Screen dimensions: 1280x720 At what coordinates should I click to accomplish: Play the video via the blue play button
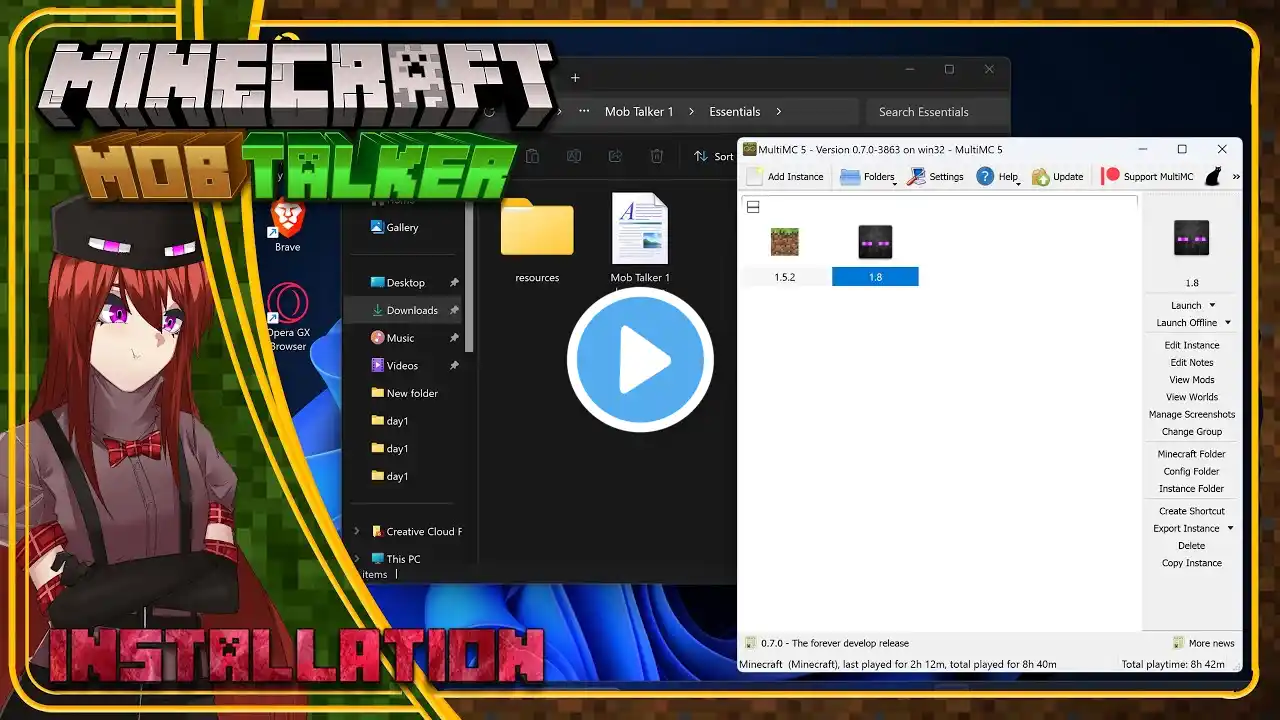640,360
